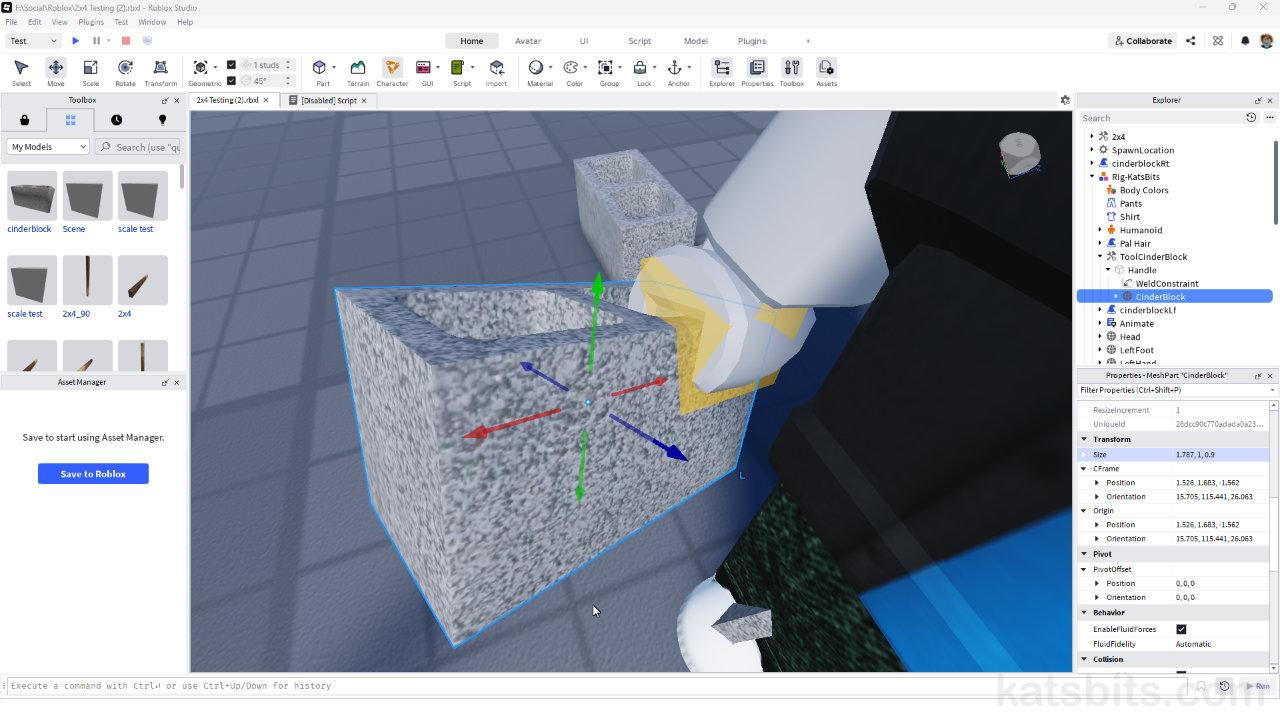Open viewport settings gear

pyautogui.click(x=1065, y=100)
